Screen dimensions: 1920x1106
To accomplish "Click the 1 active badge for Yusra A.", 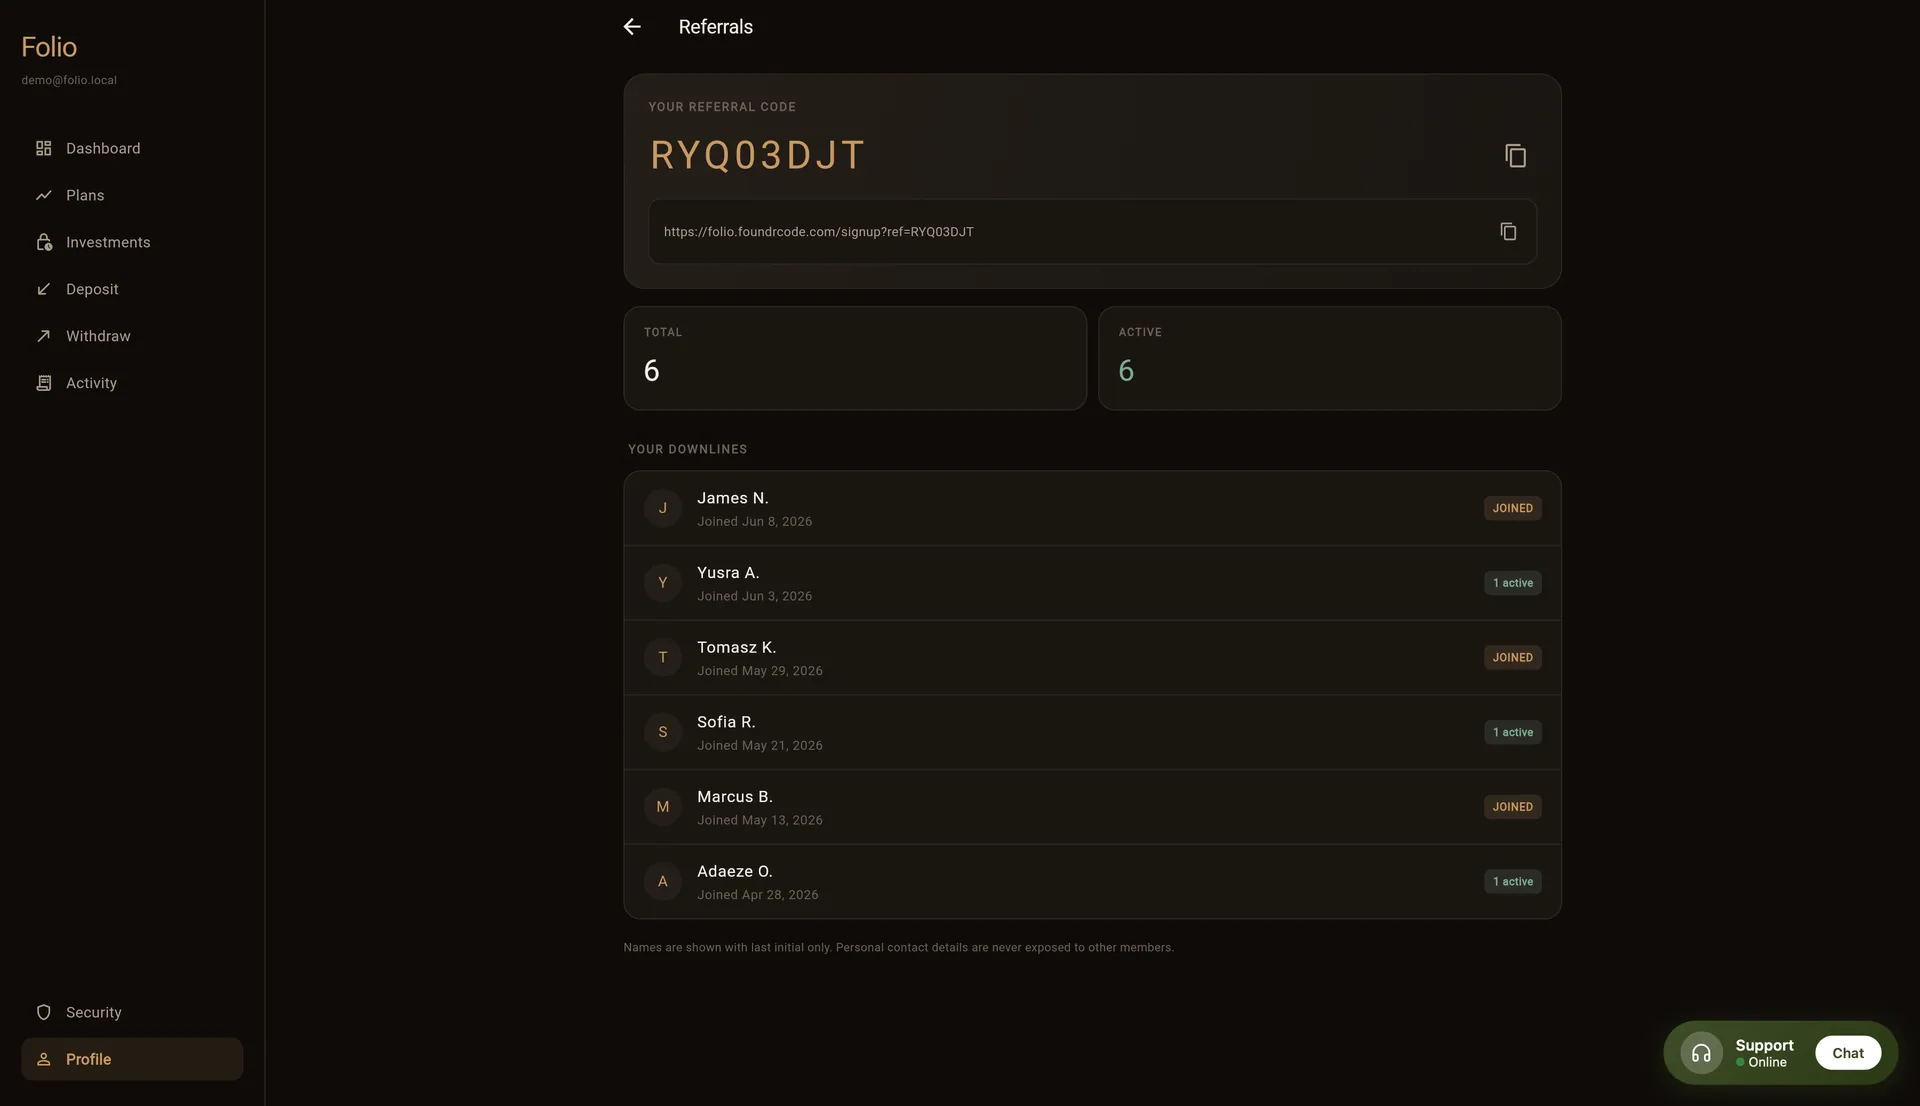I will click(1512, 583).
